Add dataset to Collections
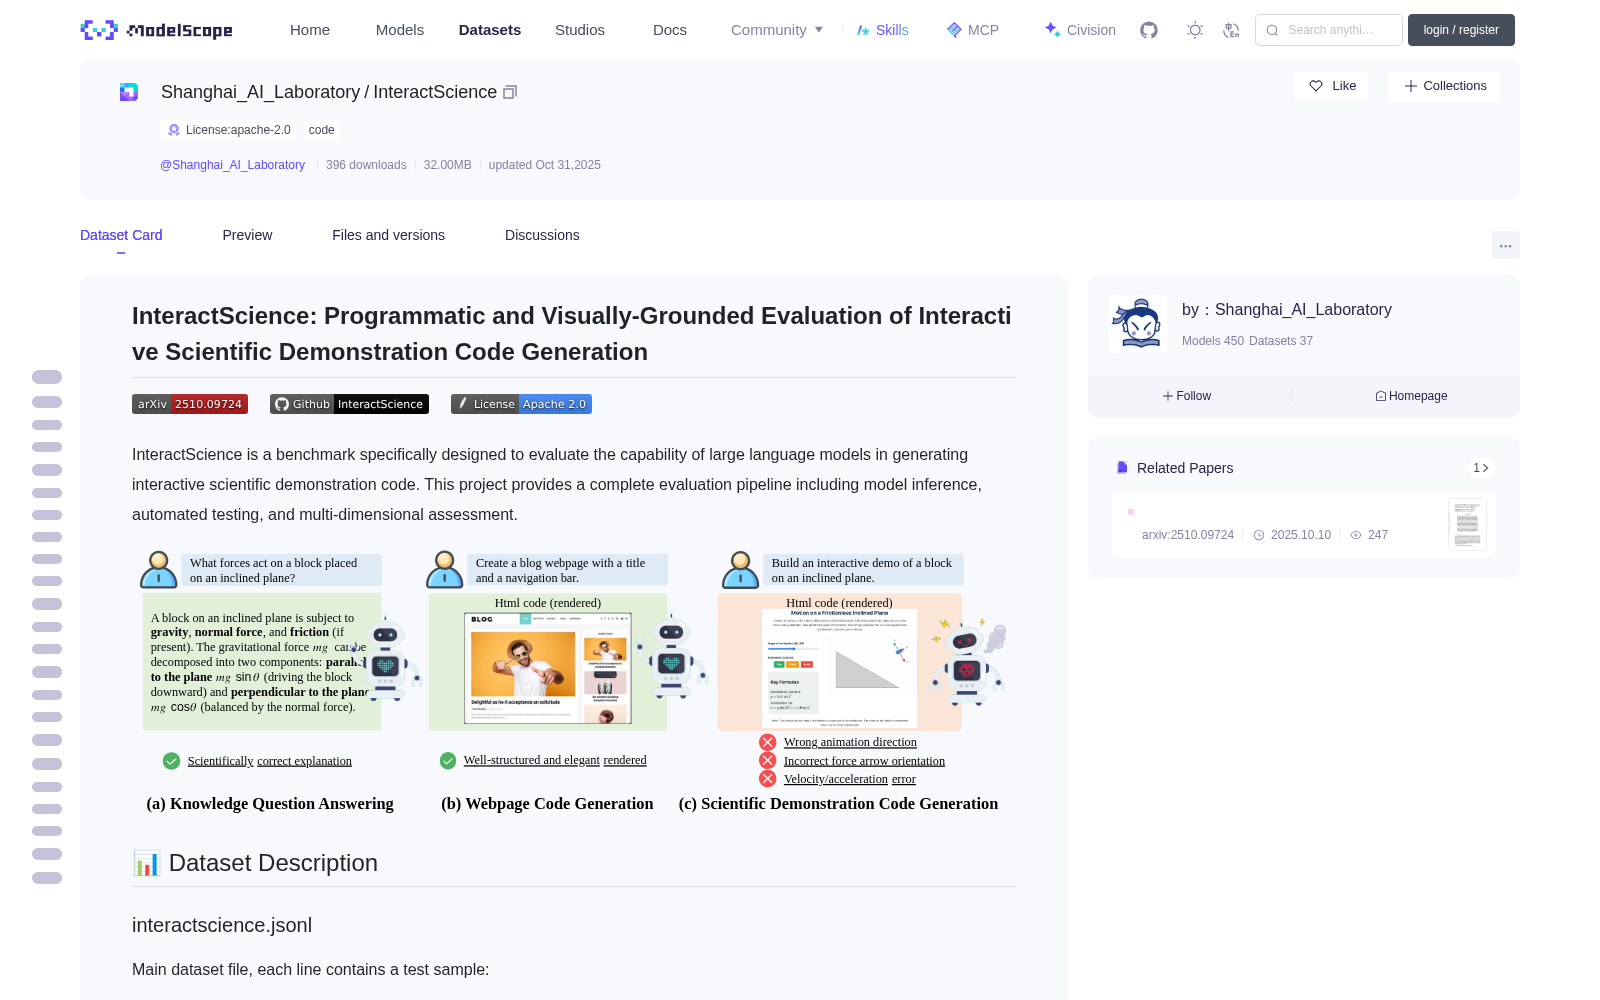This screenshot has width=1600, height=1000. [x=1444, y=86]
